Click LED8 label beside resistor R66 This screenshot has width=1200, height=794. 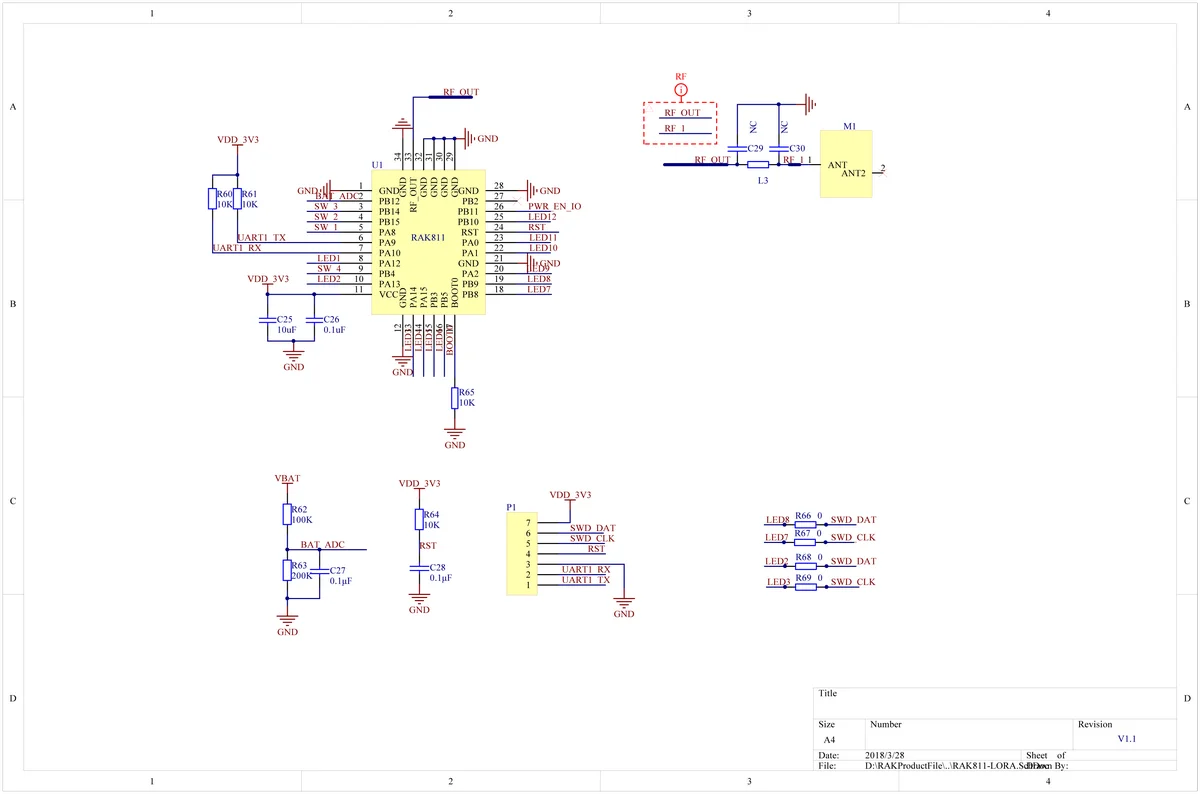777,520
